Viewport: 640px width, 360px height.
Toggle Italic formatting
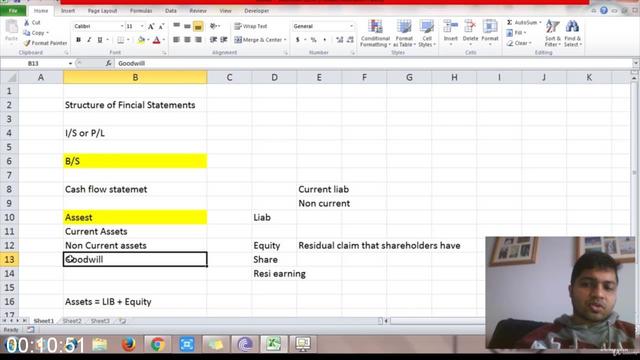[x=89, y=40]
